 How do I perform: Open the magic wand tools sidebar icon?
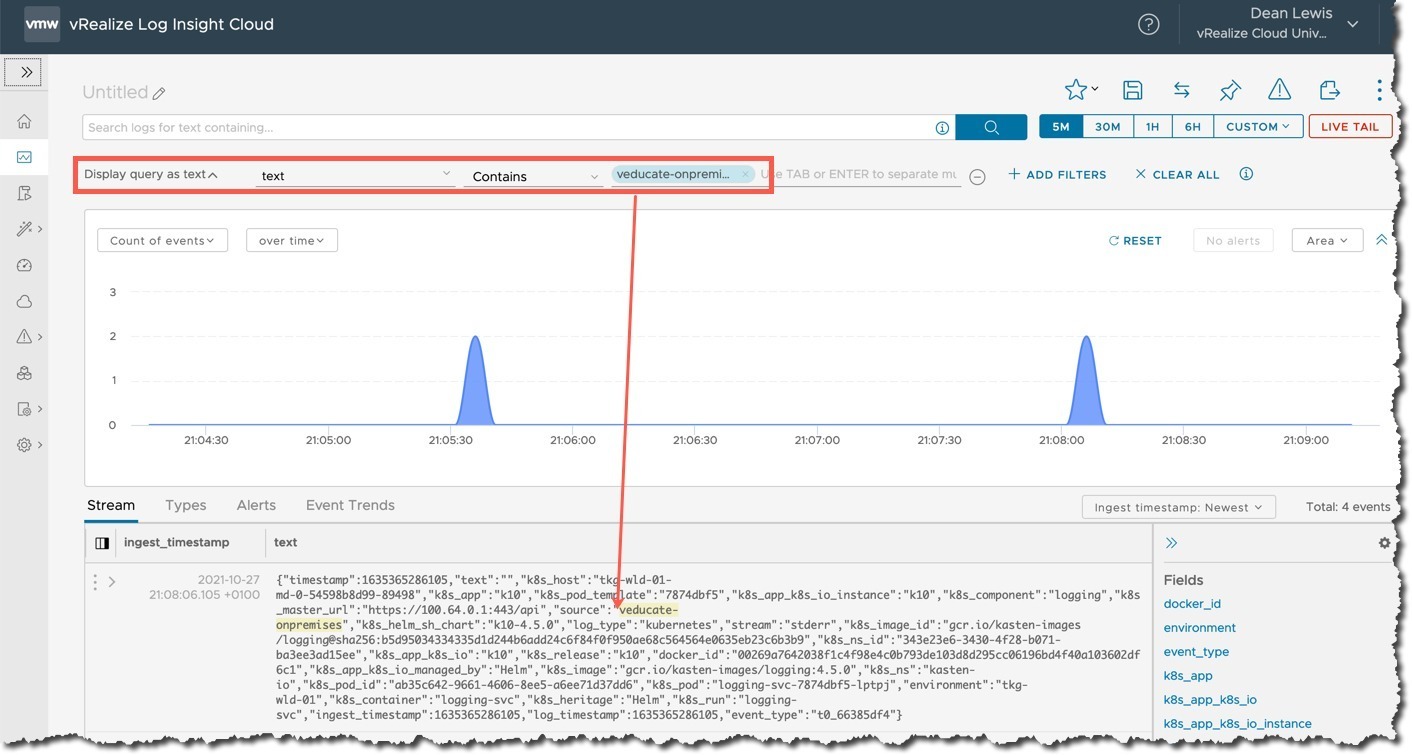click(x=25, y=229)
